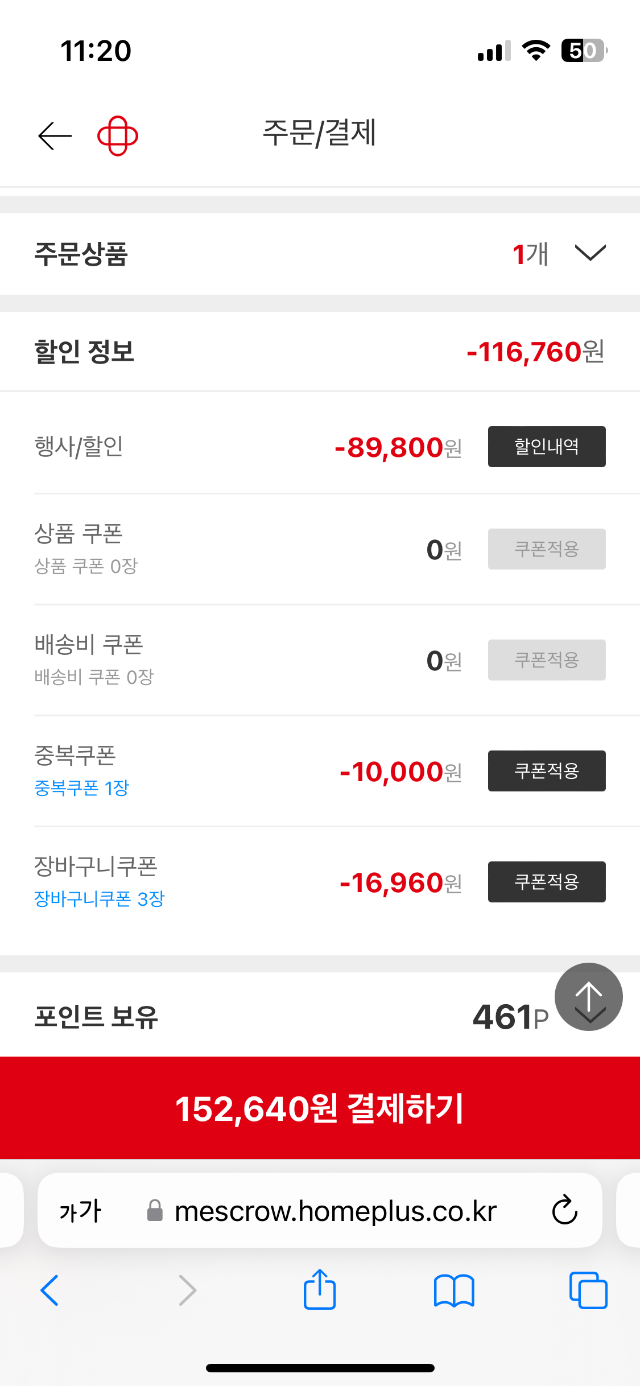Apply coupon for 중복쿠폰 row
This screenshot has height=1386, width=640.
pos(546,771)
